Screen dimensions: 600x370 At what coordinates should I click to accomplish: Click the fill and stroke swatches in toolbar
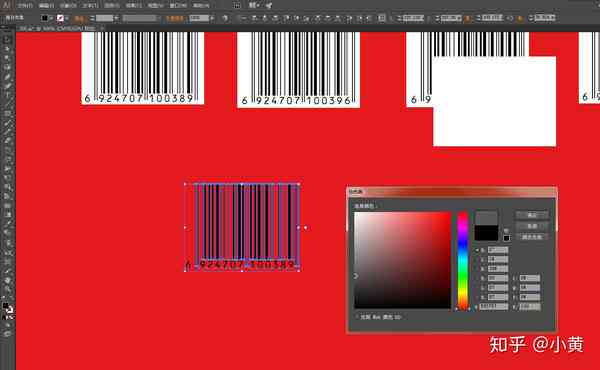tap(8, 308)
